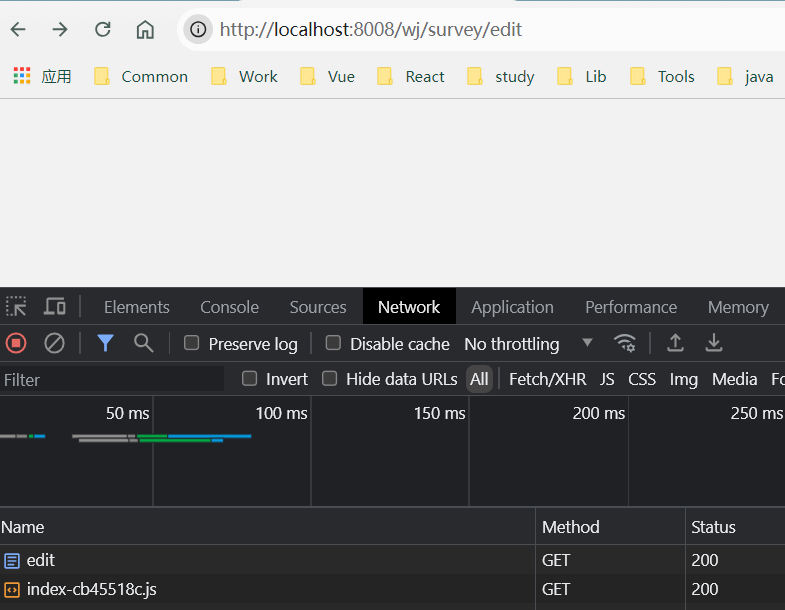Open network conditions wifi icon
Screen dimensions: 785x610
click(x=625, y=343)
